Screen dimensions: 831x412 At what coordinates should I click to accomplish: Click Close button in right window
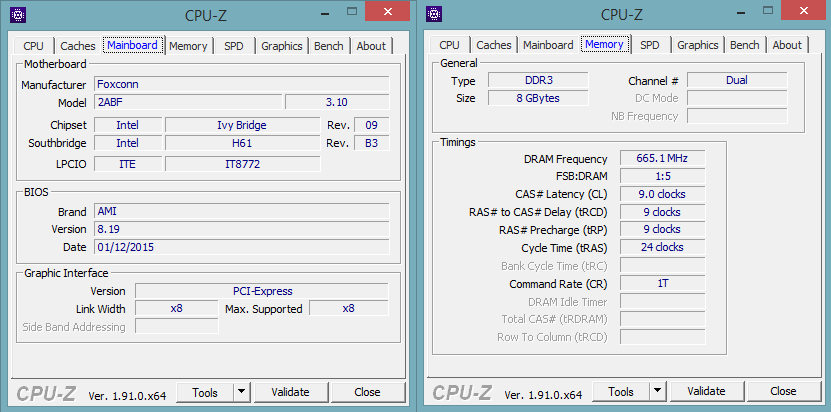(x=783, y=392)
